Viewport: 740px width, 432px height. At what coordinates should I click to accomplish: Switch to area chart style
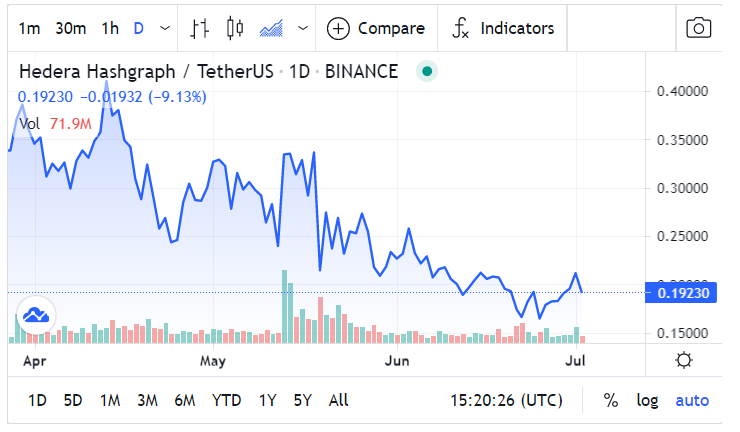[271, 28]
